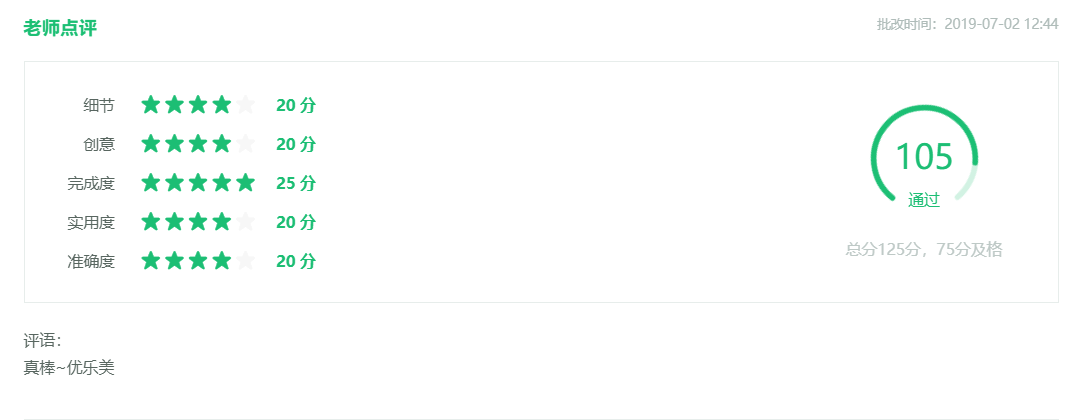Image resolution: width=1075 pixels, height=420 pixels.
Task: Click the 完成度 score of 25 分
Action: [295, 184]
